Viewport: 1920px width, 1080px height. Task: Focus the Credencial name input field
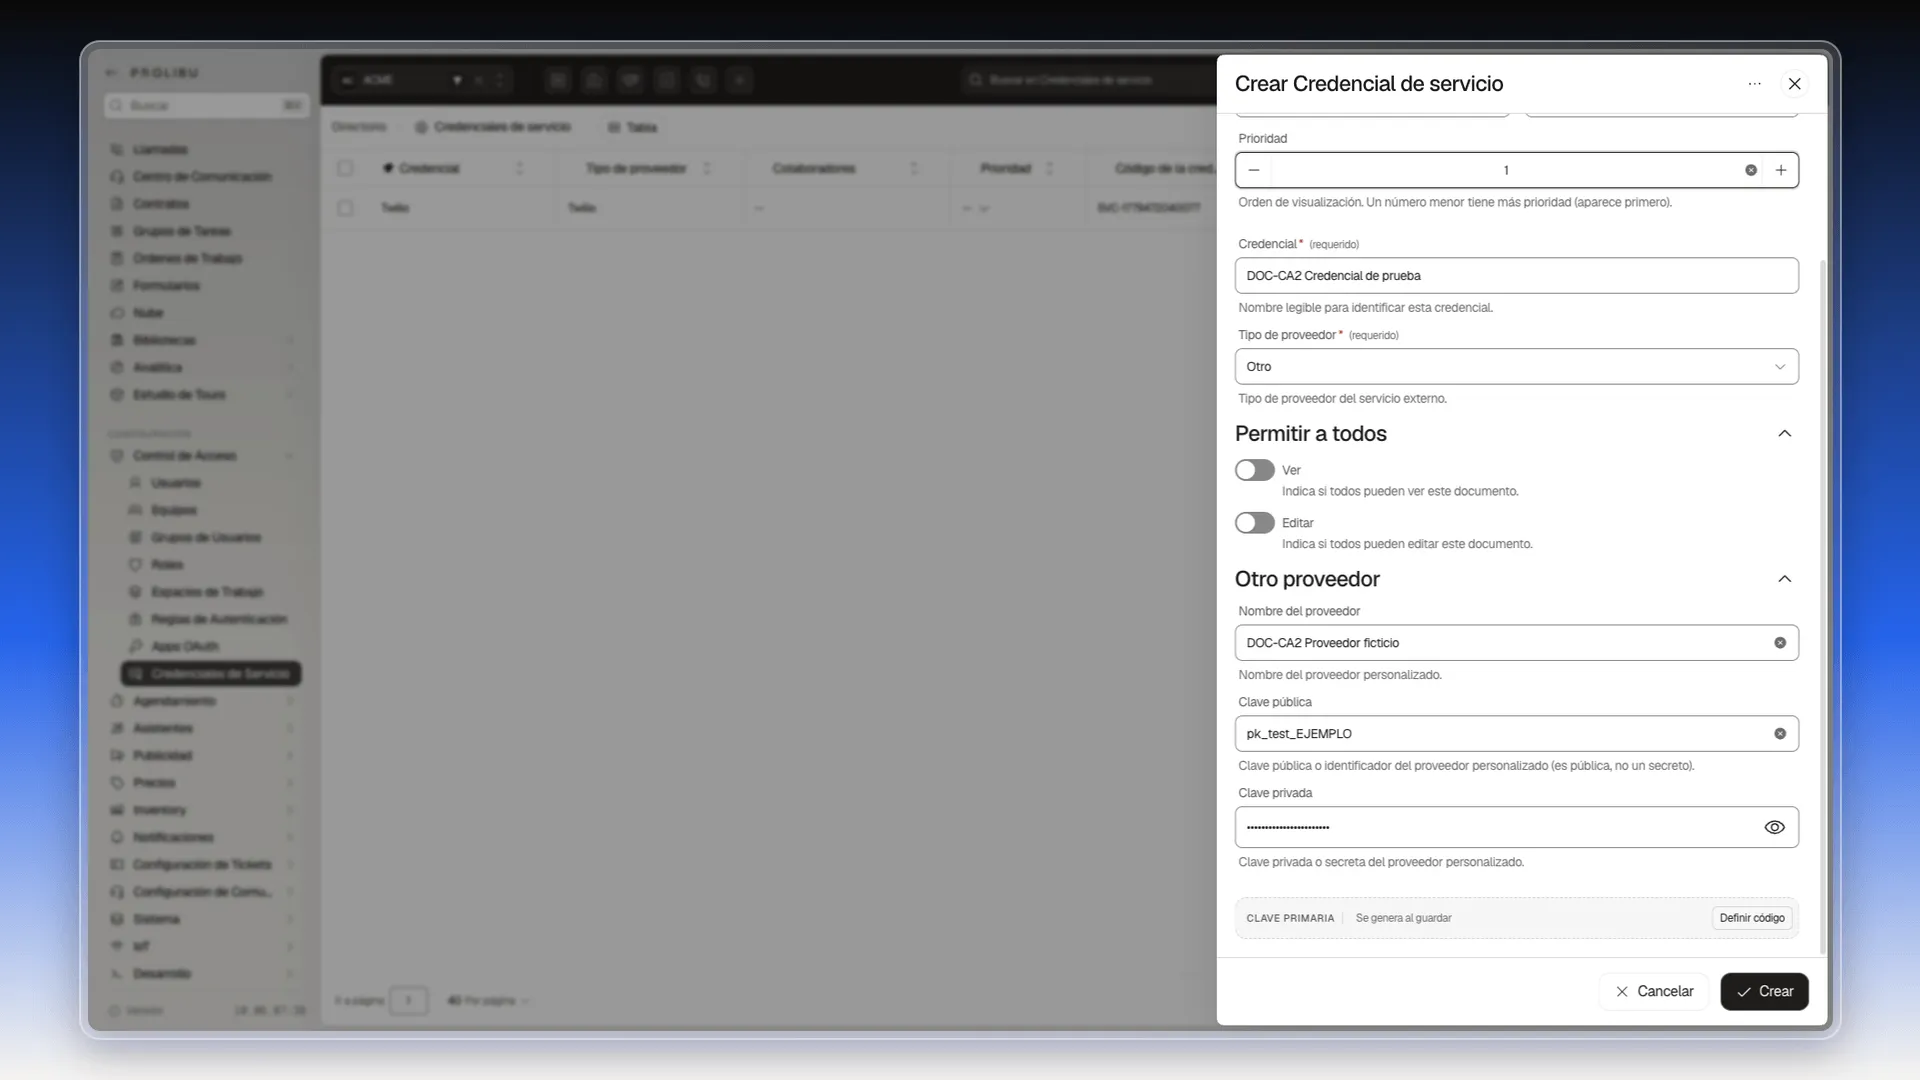pyautogui.click(x=1516, y=276)
